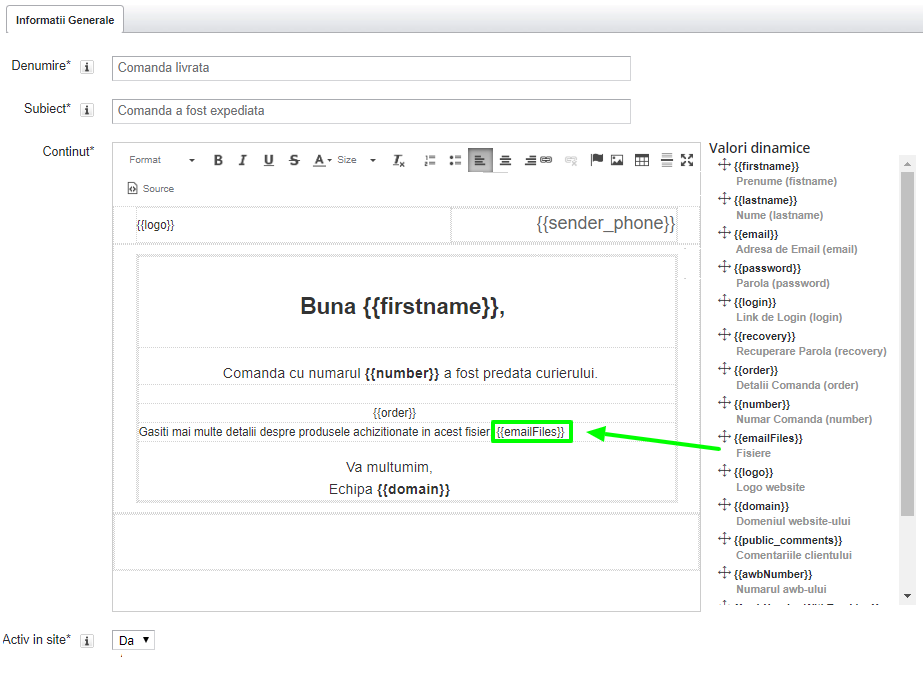This screenshot has width=923, height=674.
Task: Insert a bulleted list
Action: pyautogui.click(x=455, y=160)
